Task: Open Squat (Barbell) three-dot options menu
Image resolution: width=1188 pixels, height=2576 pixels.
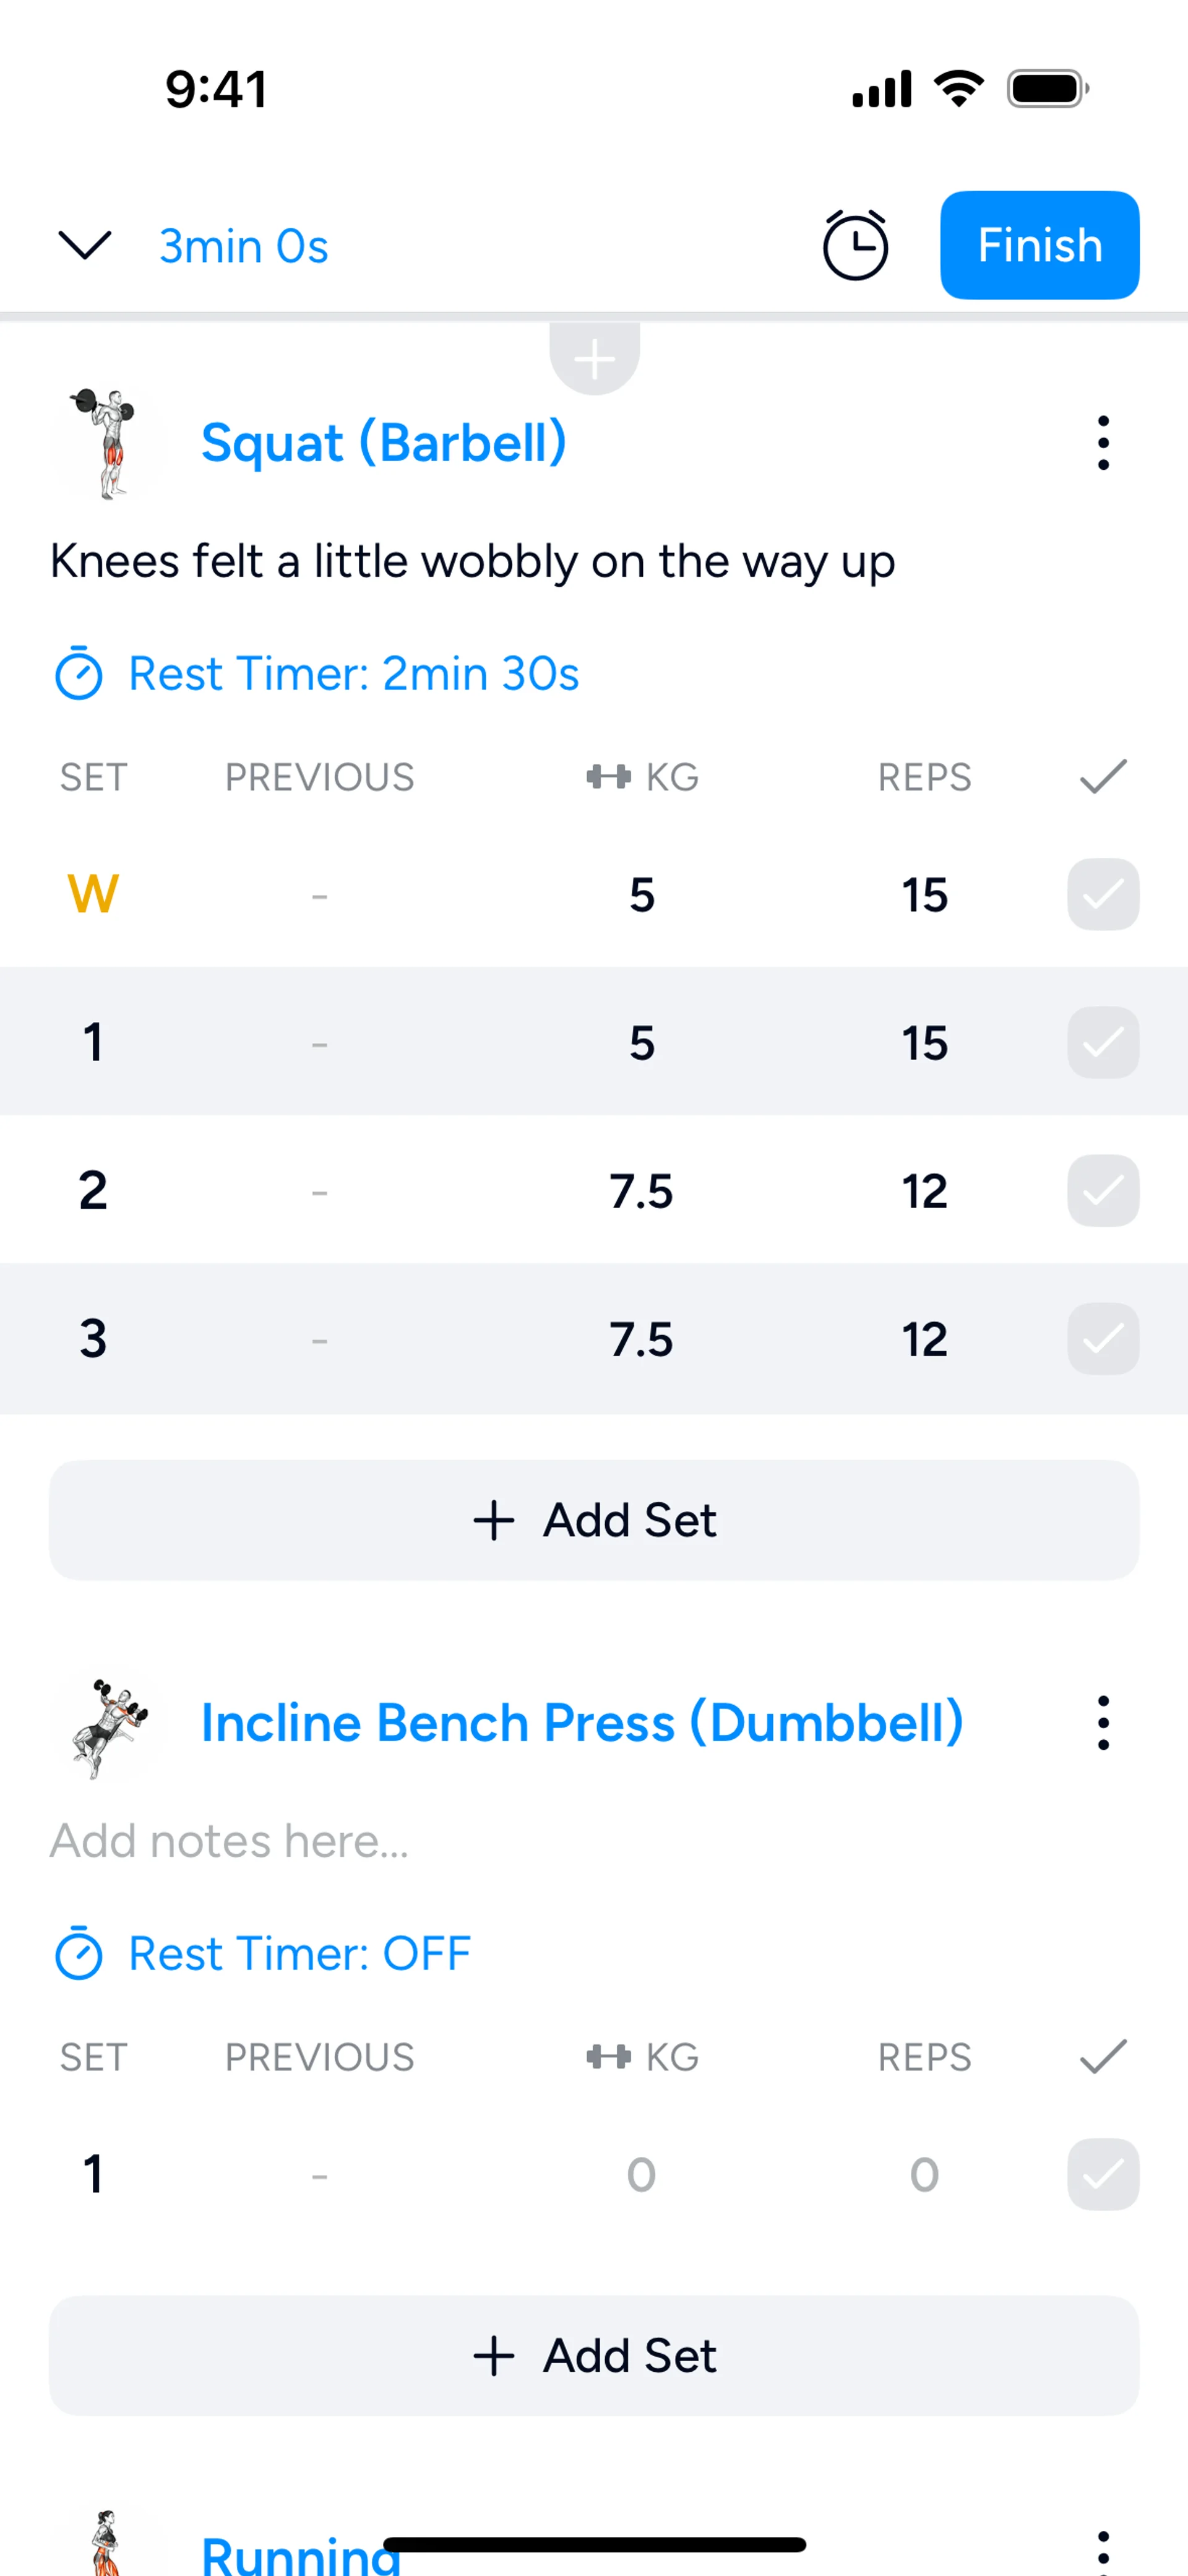Action: (x=1102, y=443)
